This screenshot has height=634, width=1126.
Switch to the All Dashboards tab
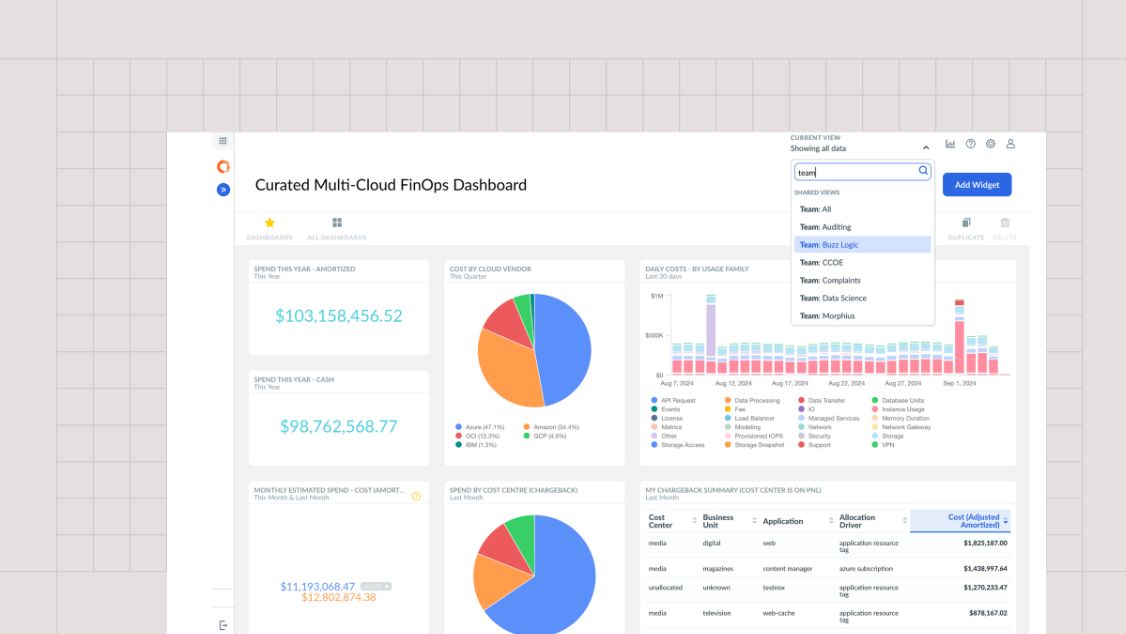click(x=337, y=228)
